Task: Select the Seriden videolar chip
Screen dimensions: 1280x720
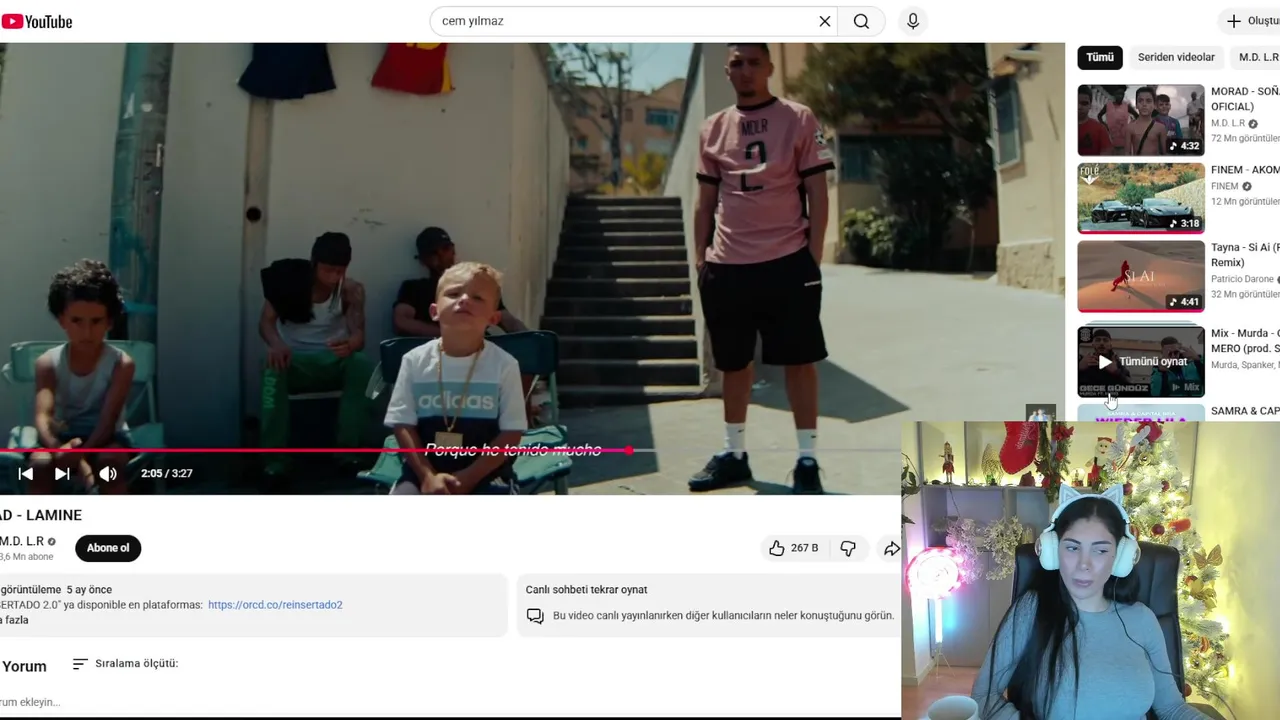Action: 1176,57
